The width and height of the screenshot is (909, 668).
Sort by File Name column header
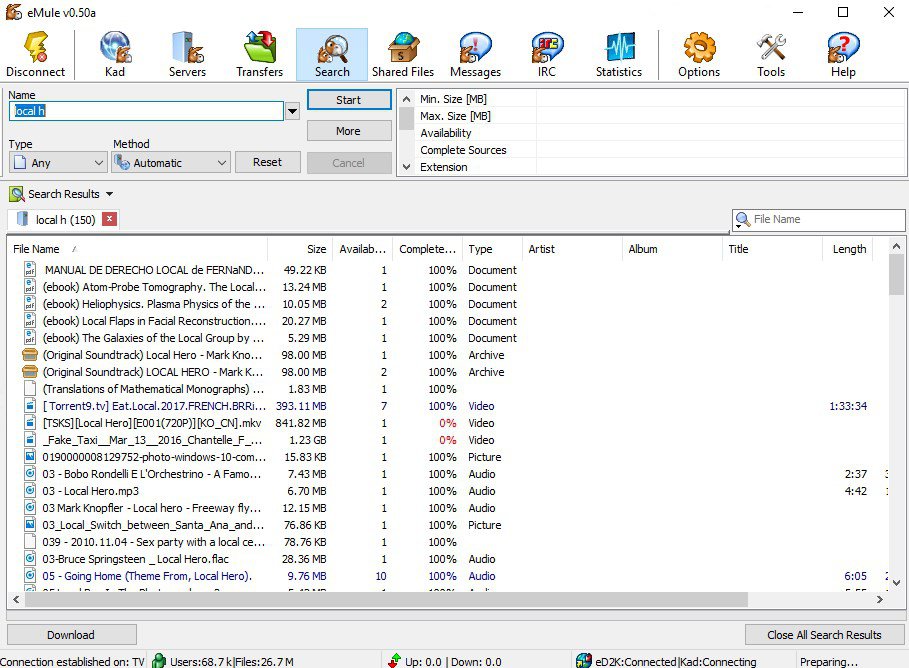[x=138, y=249]
